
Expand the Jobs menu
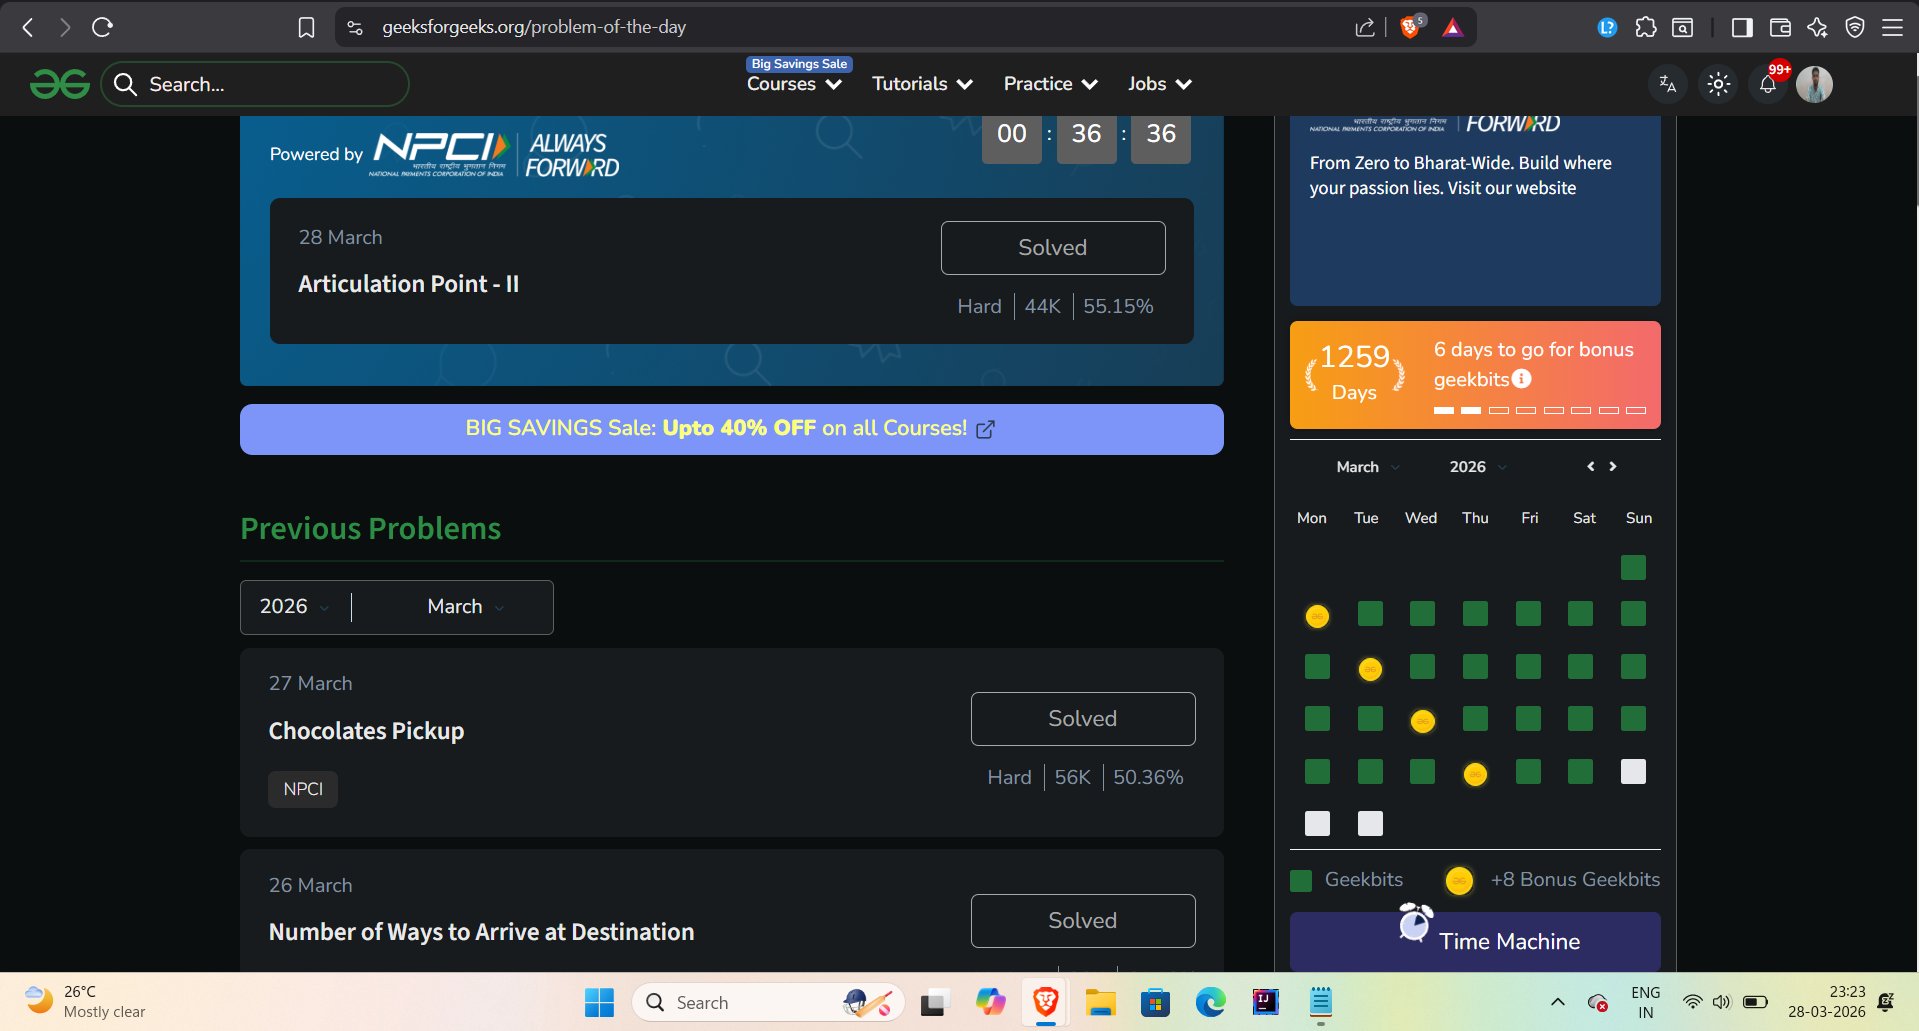click(x=1159, y=84)
